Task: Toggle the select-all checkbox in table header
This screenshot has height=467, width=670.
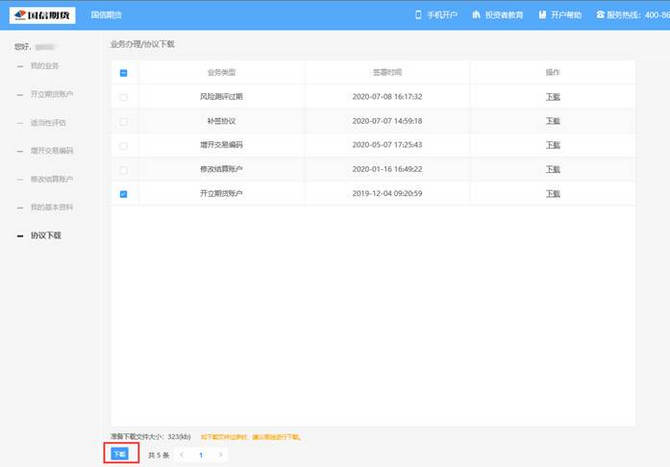Action: pos(124,73)
